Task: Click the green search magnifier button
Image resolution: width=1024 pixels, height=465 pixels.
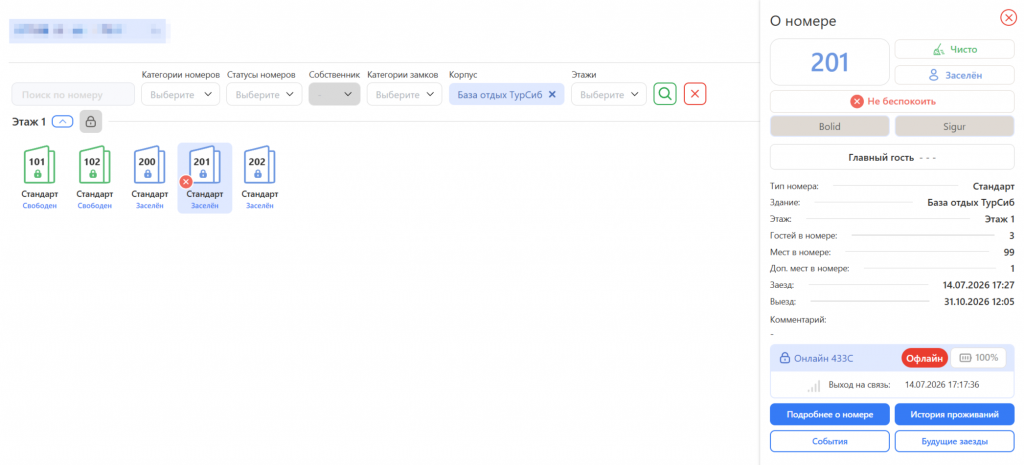Action: pos(665,94)
